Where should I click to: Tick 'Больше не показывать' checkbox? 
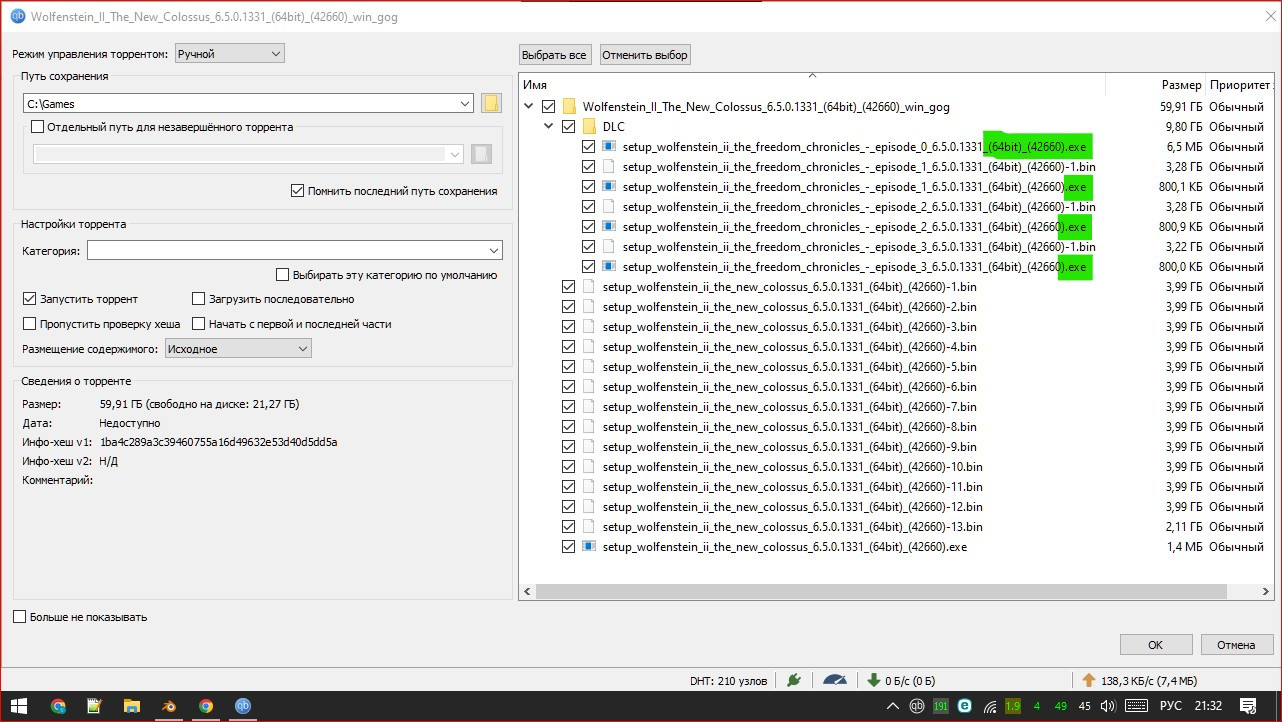pos(20,617)
